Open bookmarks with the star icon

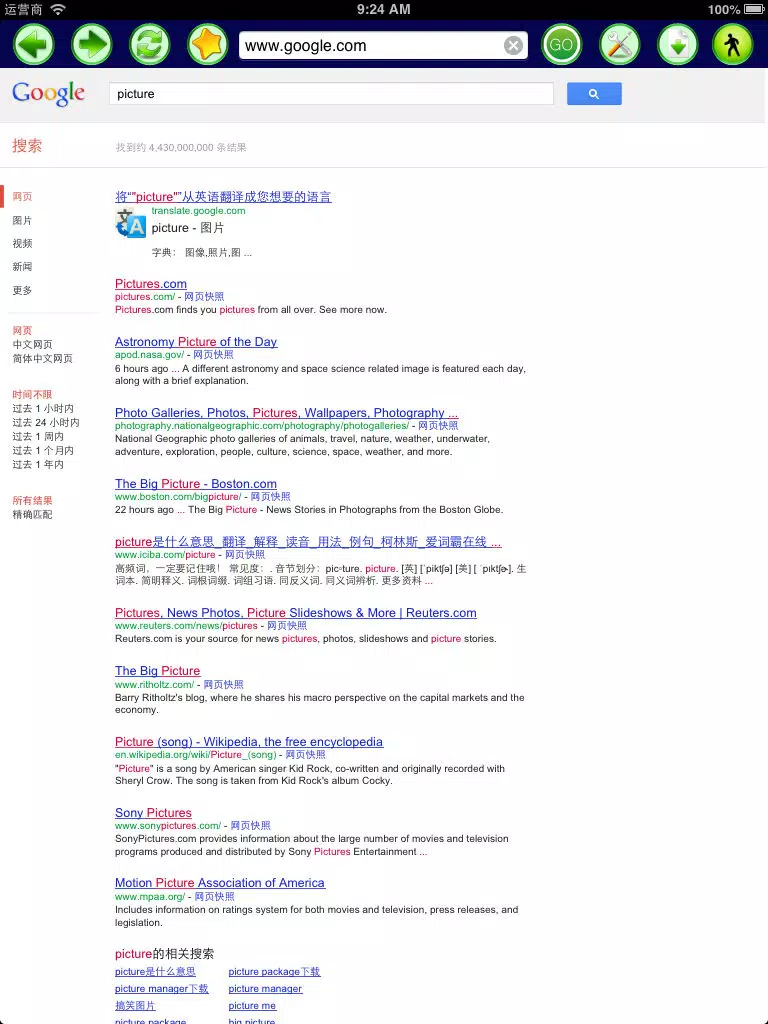tap(208, 45)
